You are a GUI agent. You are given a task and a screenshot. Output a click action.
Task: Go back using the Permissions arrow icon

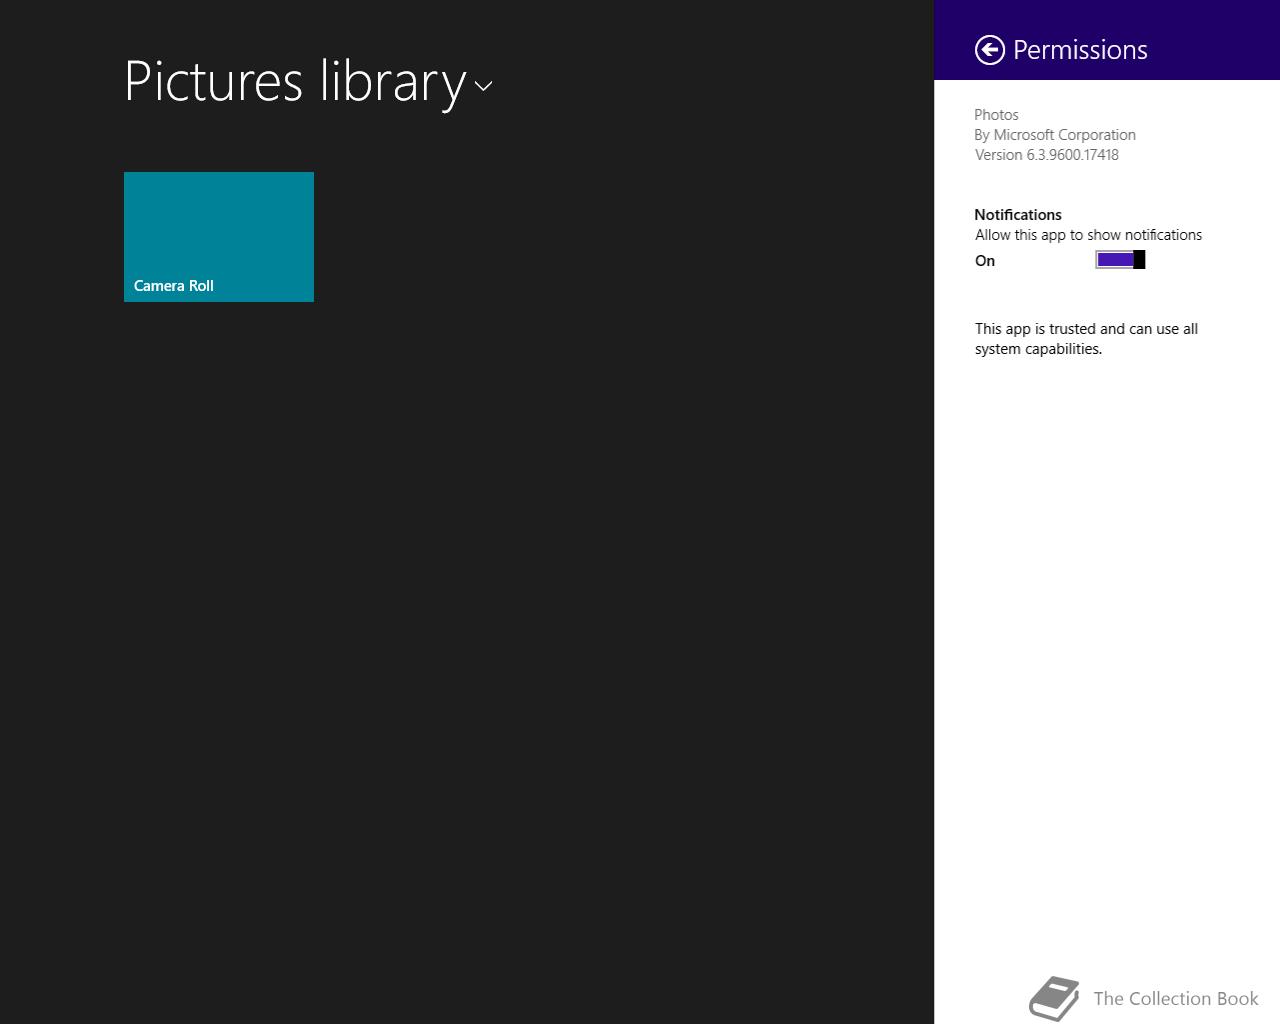point(989,50)
